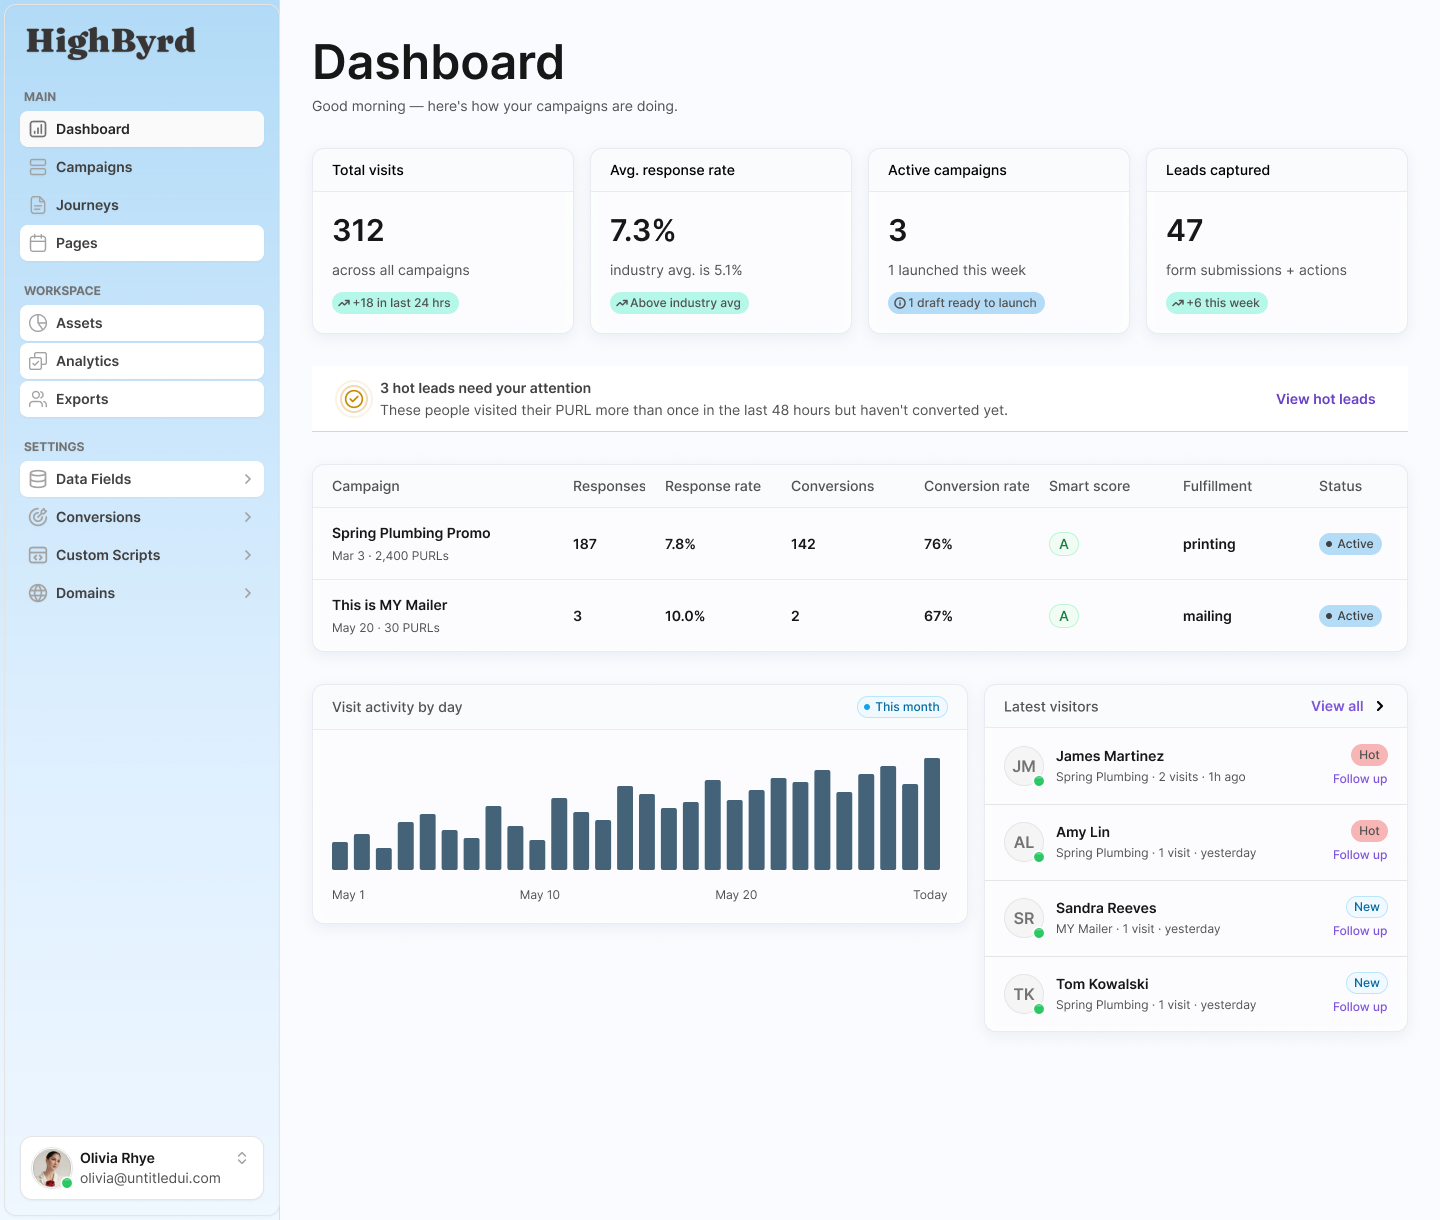Click the New tag on Tom Kowalski

(x=1367, y=983)
